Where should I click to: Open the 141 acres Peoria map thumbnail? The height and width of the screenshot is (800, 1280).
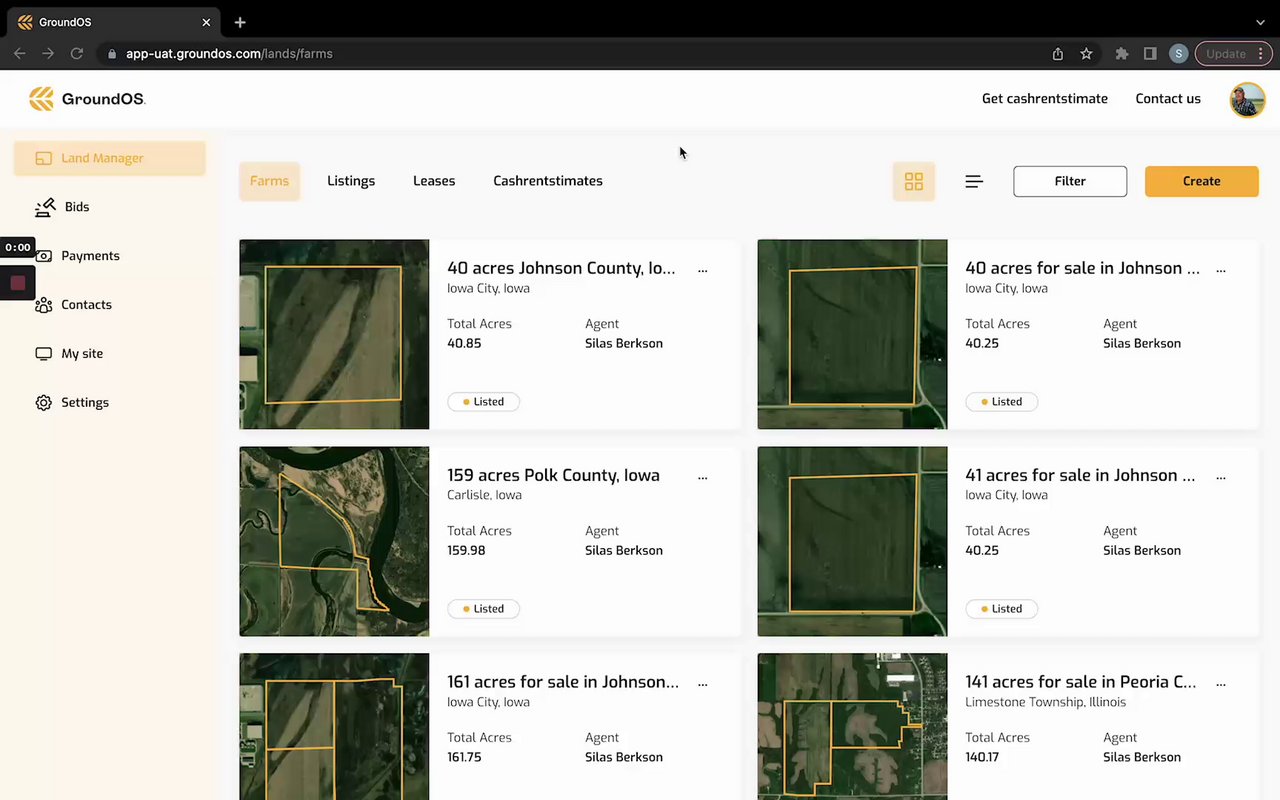(852, 726)
